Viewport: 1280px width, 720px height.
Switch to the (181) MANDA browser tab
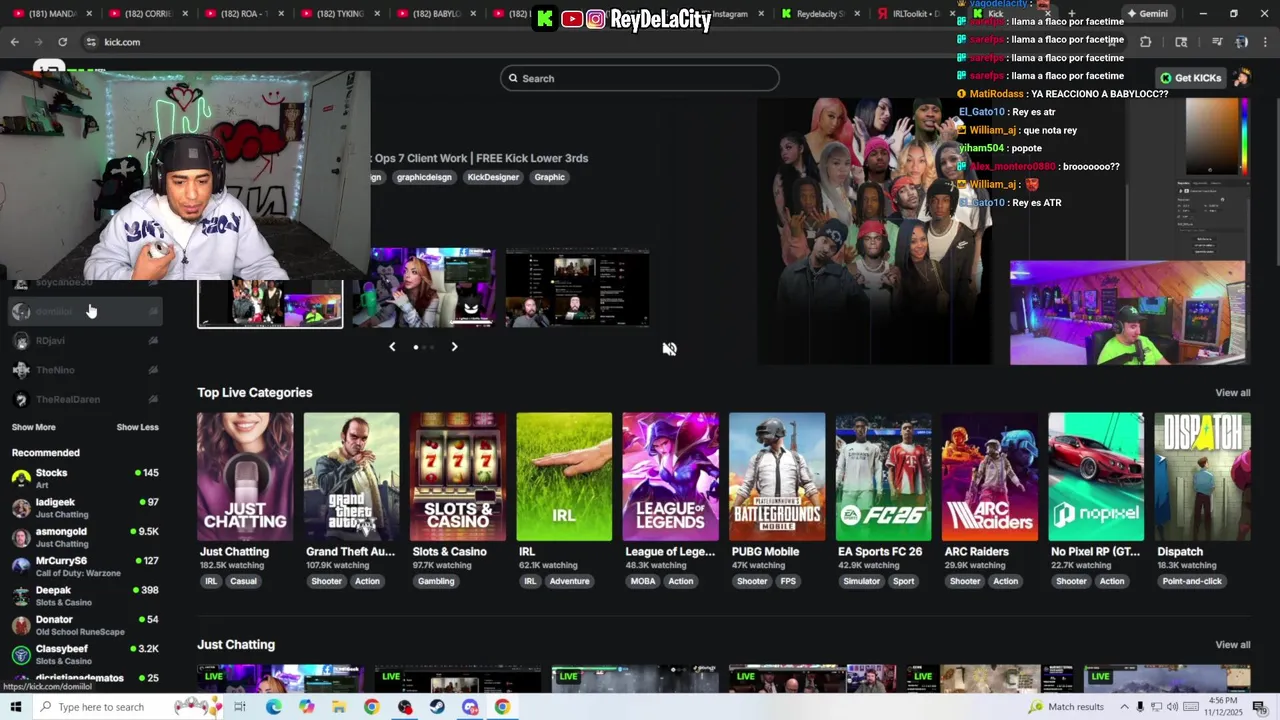(x=52, y=14)
